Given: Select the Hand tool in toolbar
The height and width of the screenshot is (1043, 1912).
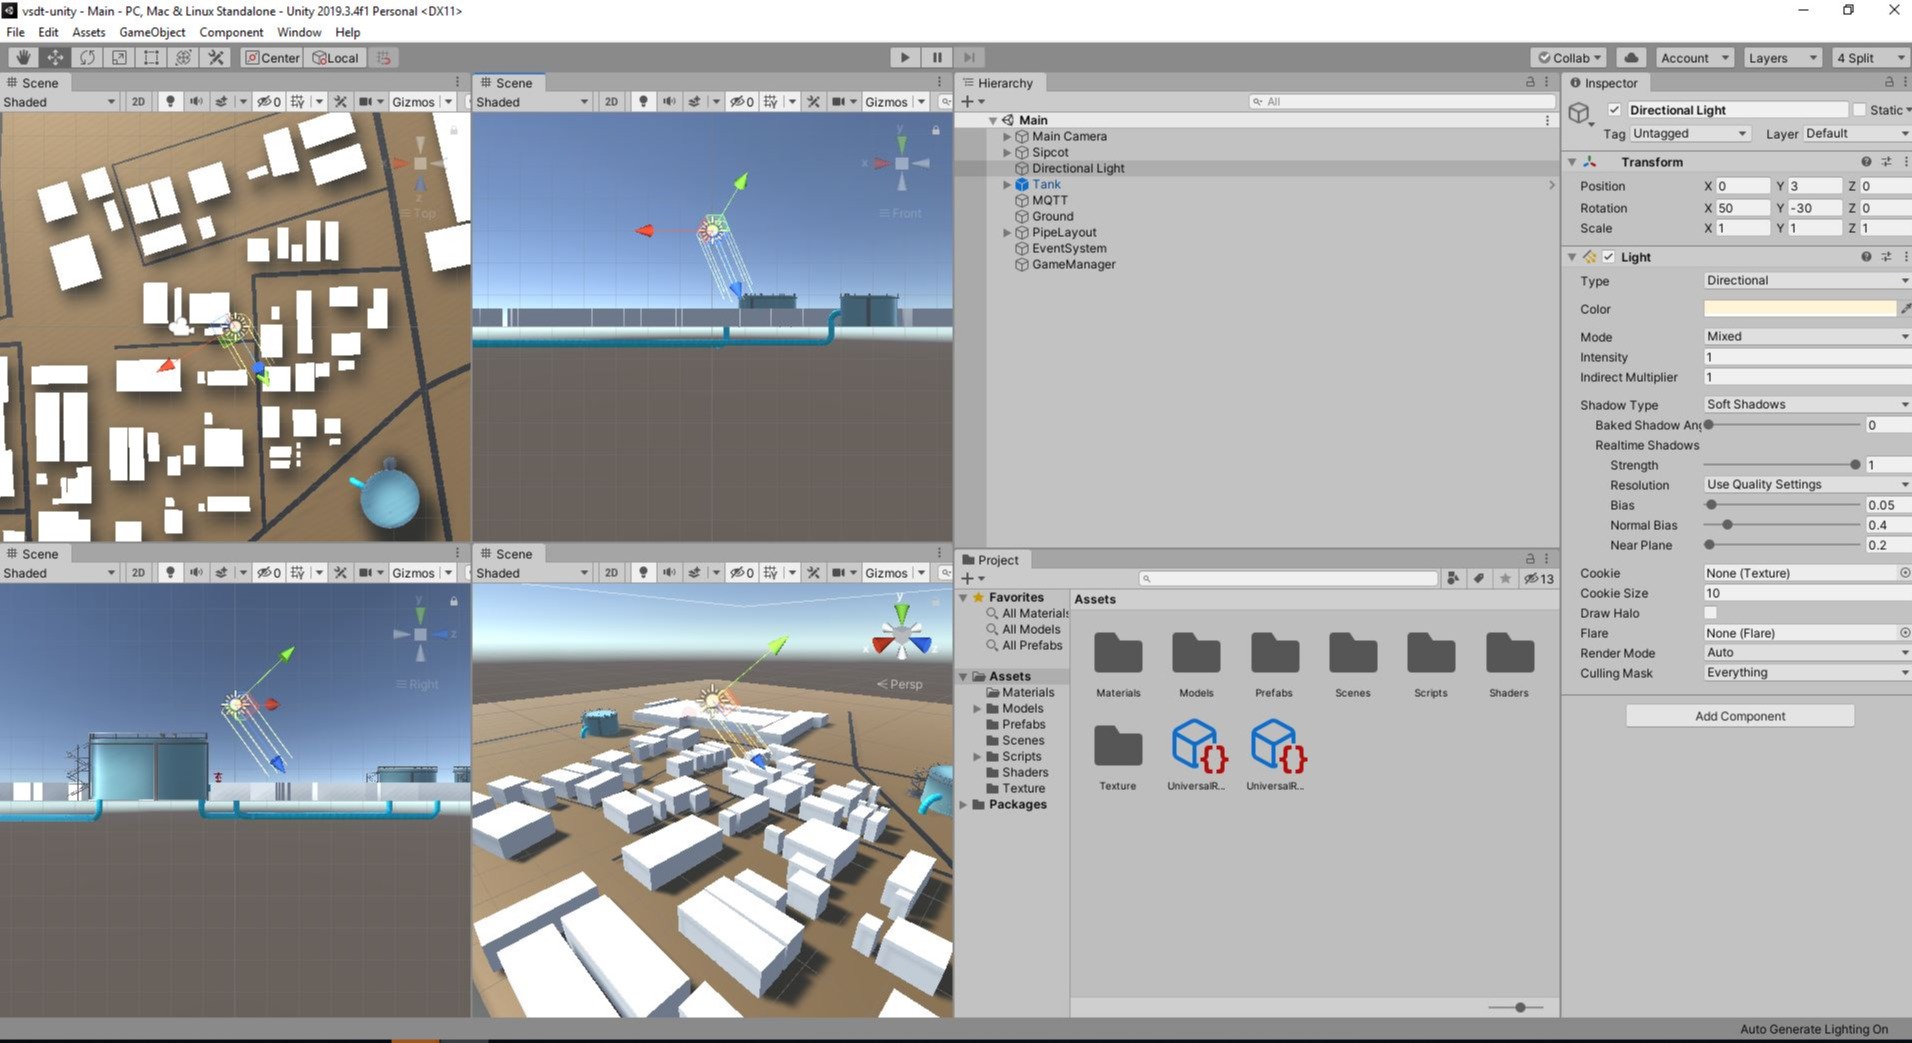Looking at the screenshot, I should [22, 58].
